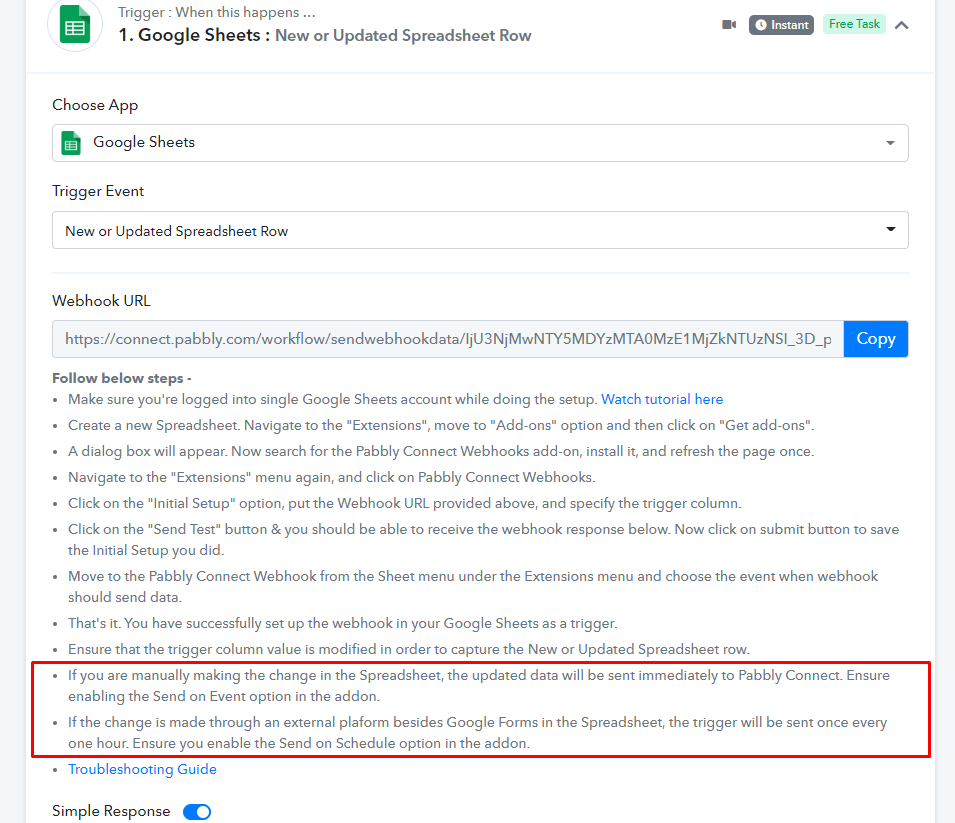The height and width of the screenshot is (823, 955).
Task: Click the 'Trigger : When this happens ...' text
Action: [x=217, y=12]
